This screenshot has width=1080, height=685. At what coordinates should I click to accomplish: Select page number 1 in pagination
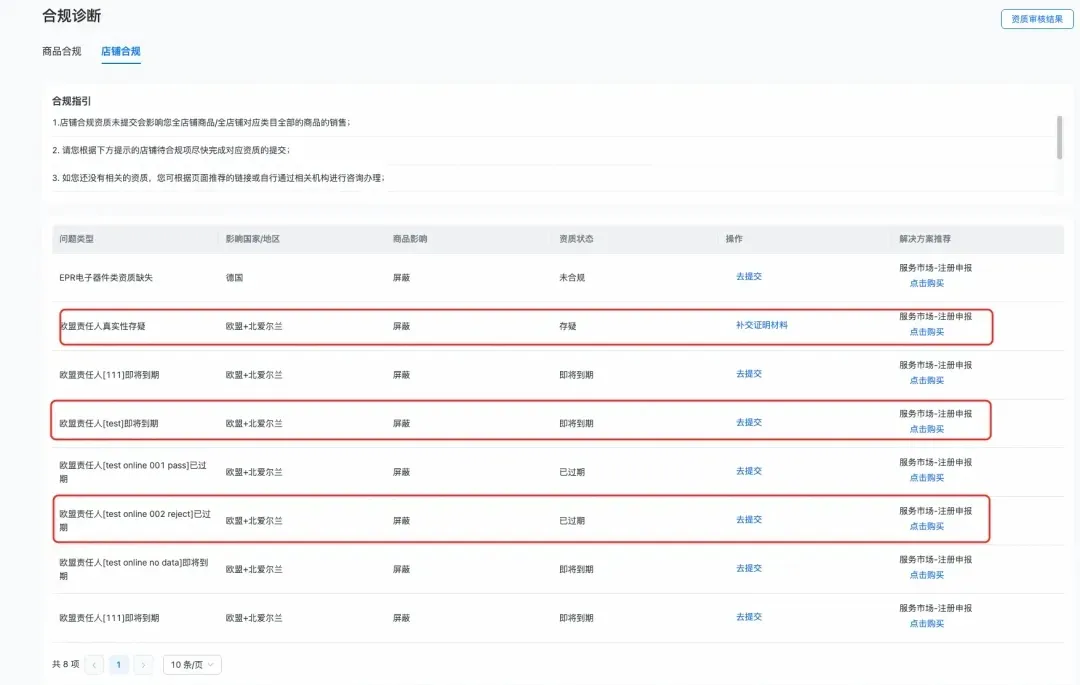119,665
